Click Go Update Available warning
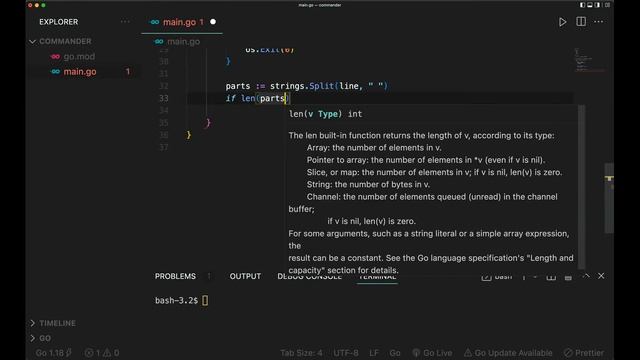 point(508,353)
